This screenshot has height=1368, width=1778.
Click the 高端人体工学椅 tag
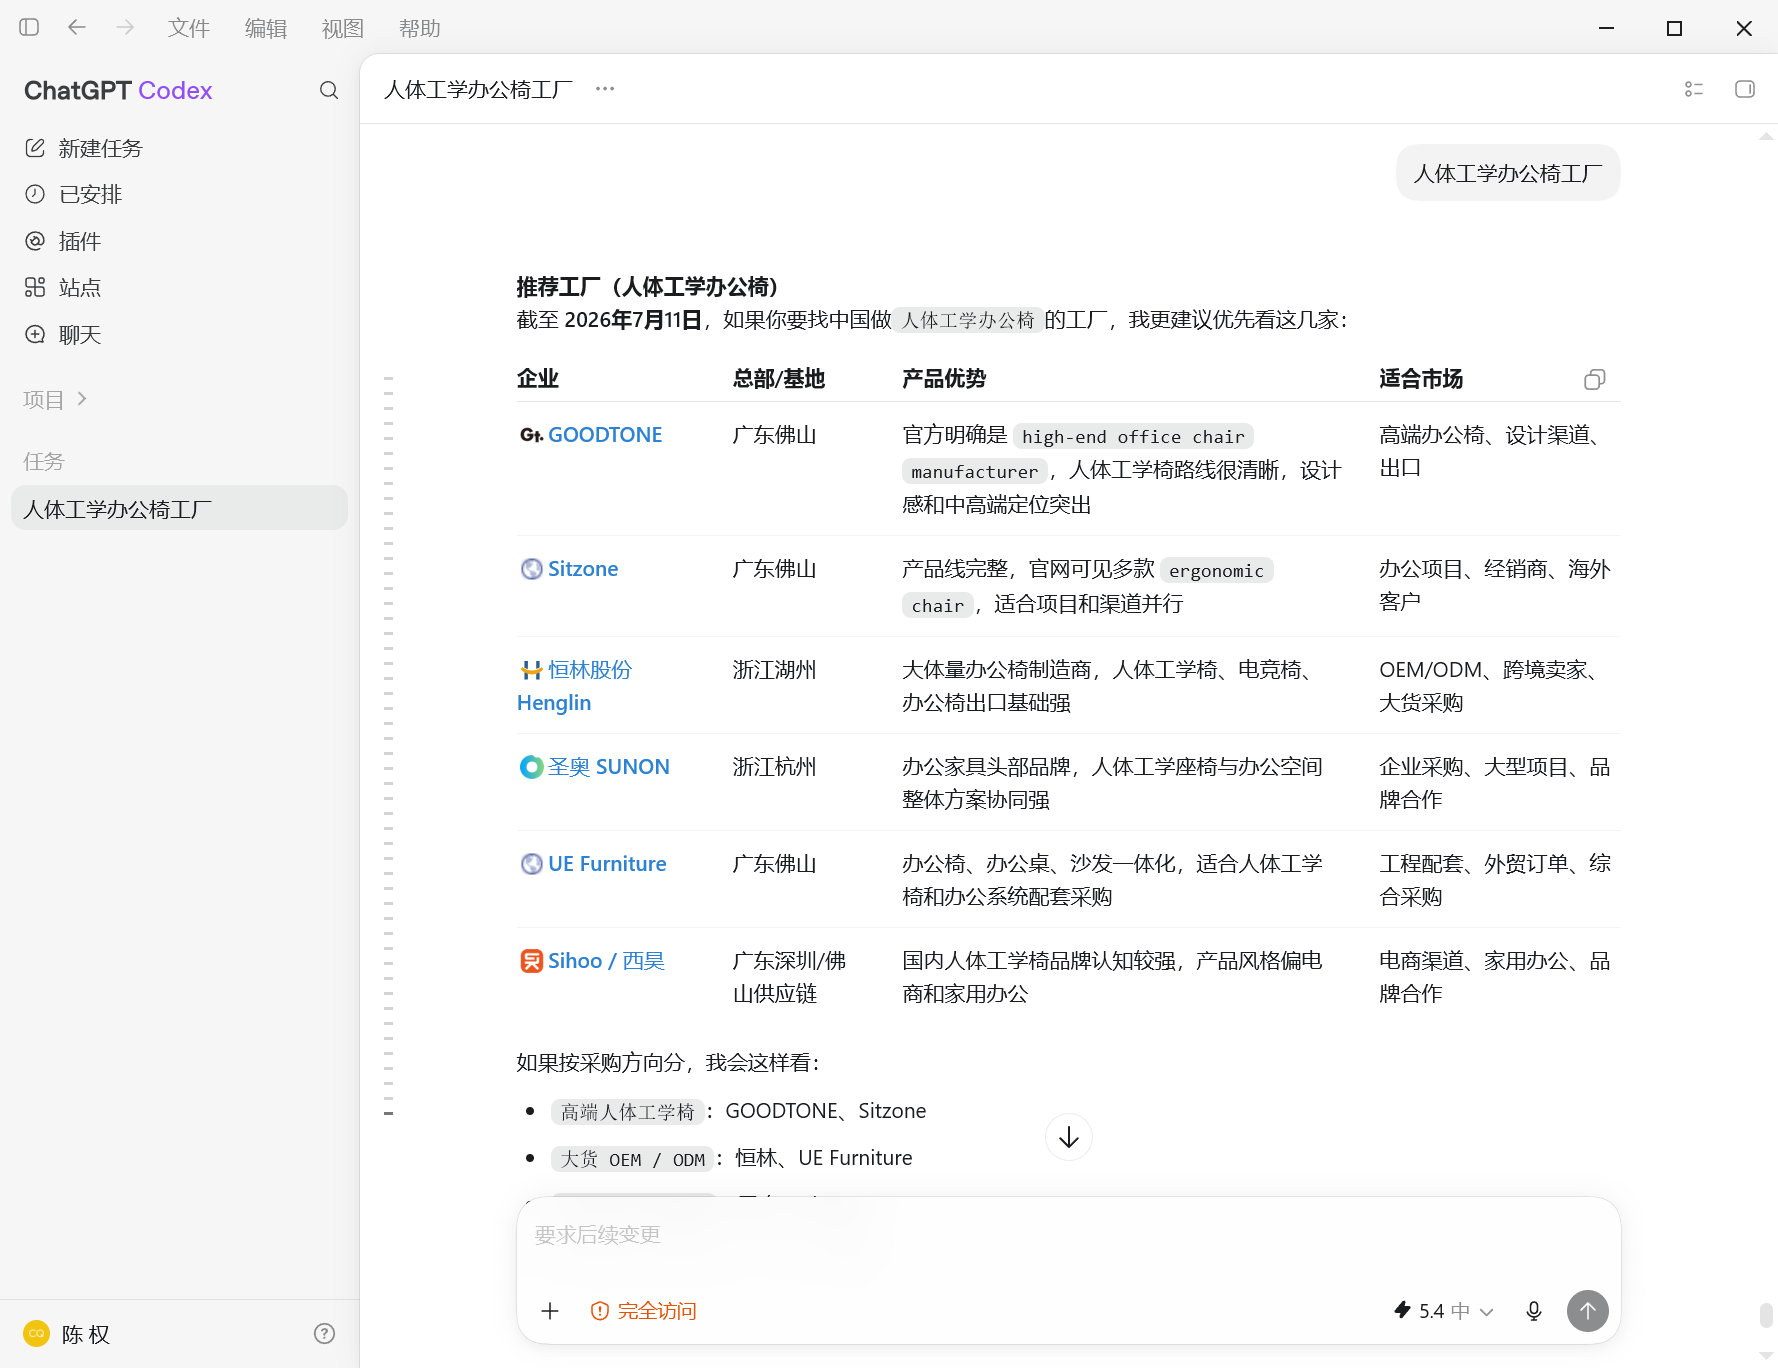[x=627, y=1112]
